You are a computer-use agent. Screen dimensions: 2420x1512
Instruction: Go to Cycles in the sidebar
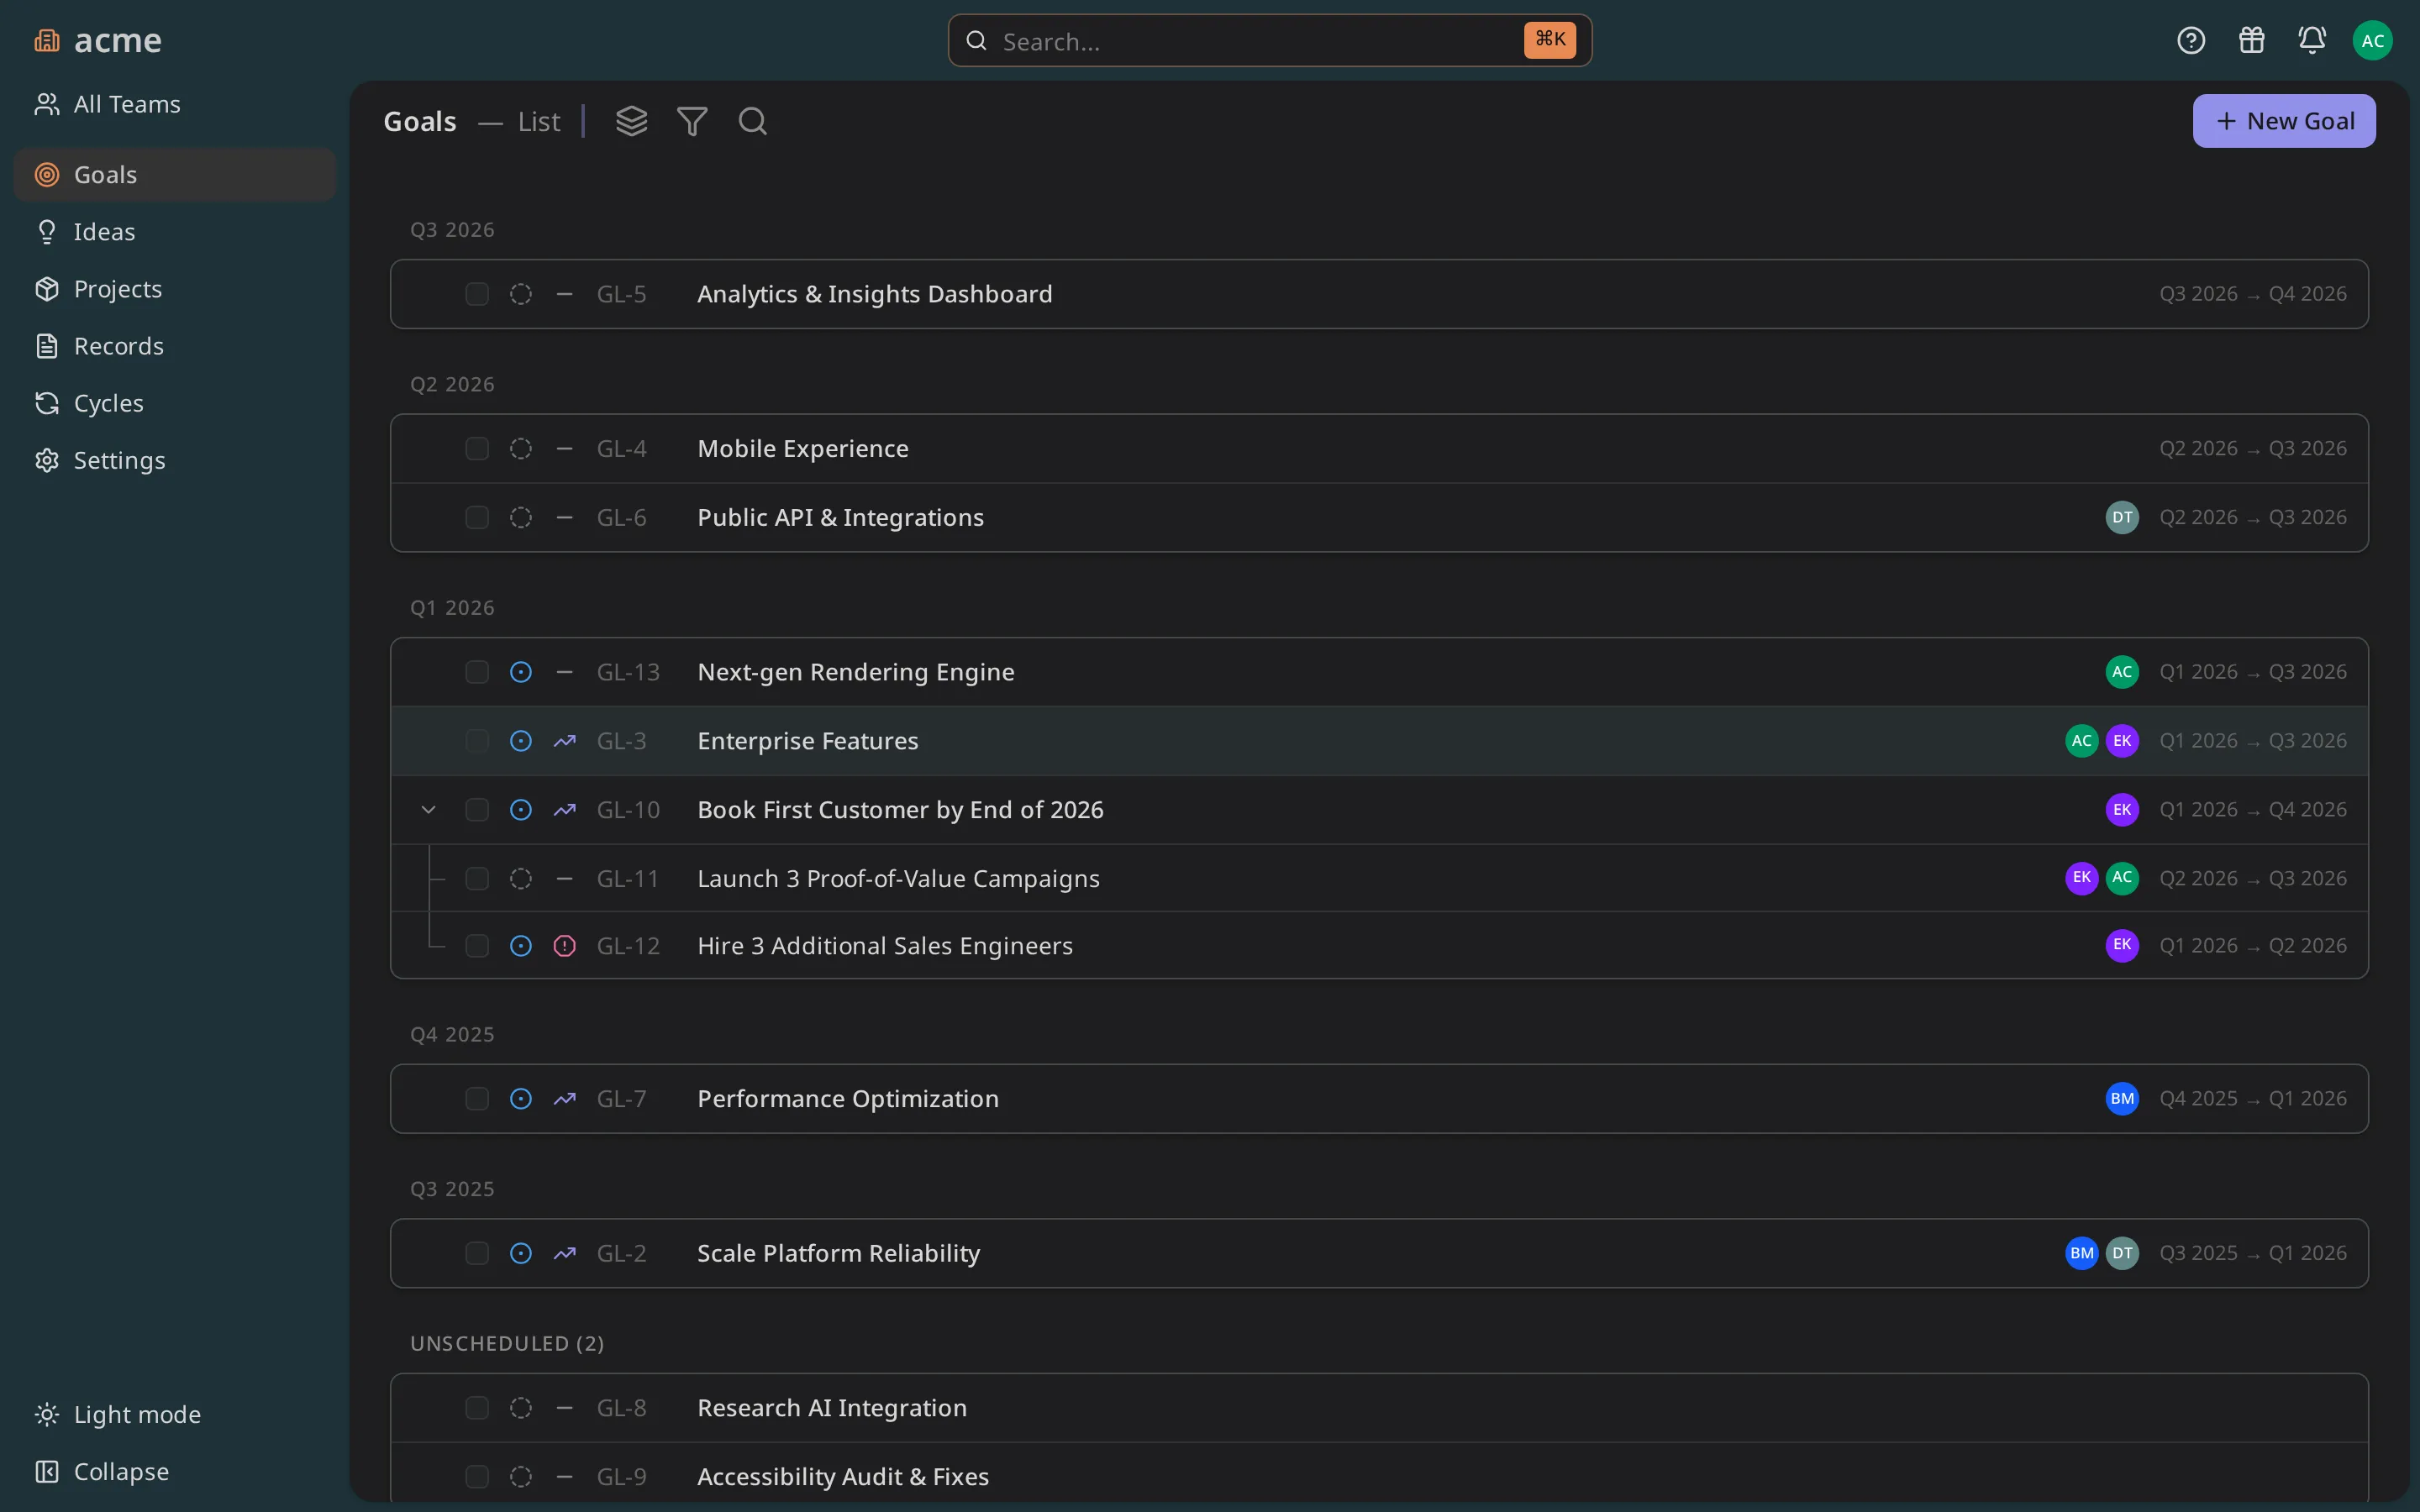175,403
